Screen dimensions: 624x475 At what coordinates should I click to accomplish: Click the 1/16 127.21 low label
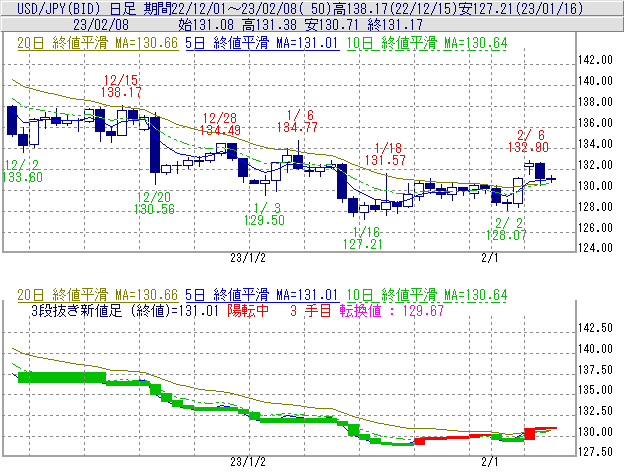point(363,238)
